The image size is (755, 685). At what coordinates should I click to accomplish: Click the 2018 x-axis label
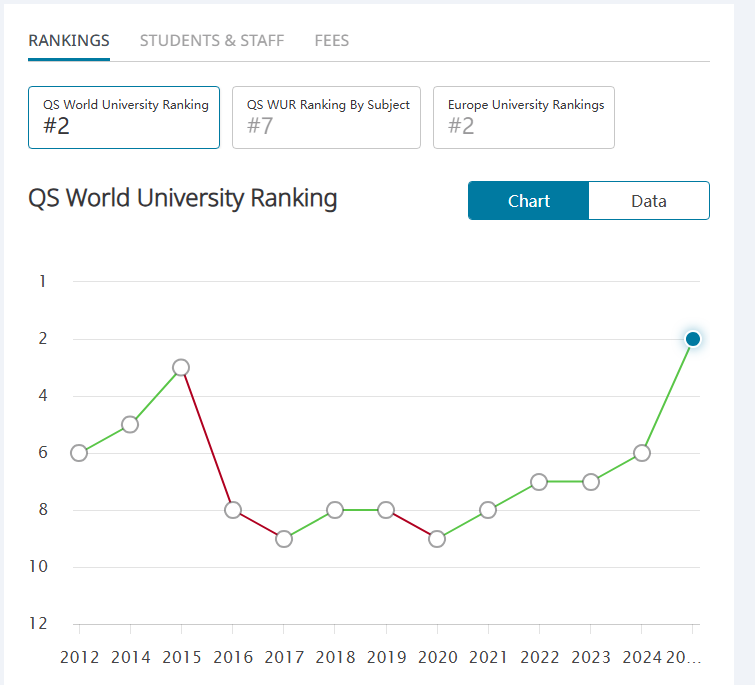pyautogui.click(x=335, y=657)
